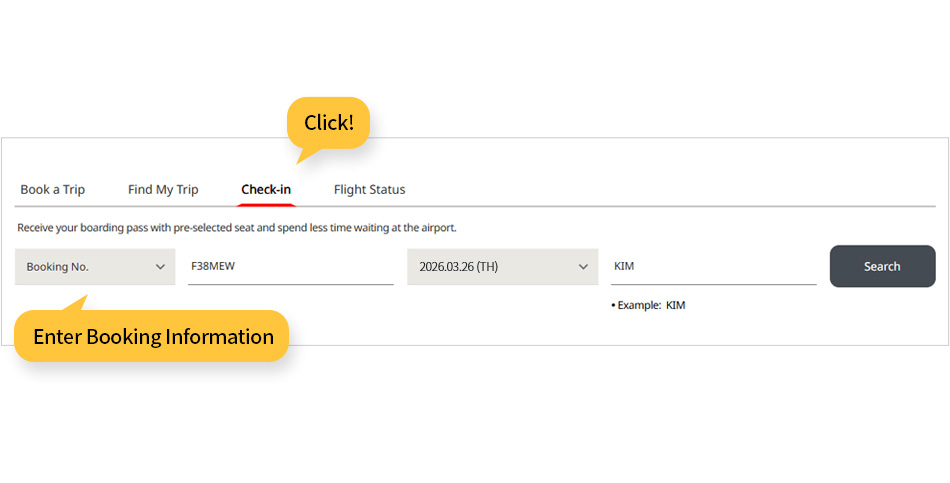
Task: Click the chevron arrow in the date selector
Action: click(584, 267)
